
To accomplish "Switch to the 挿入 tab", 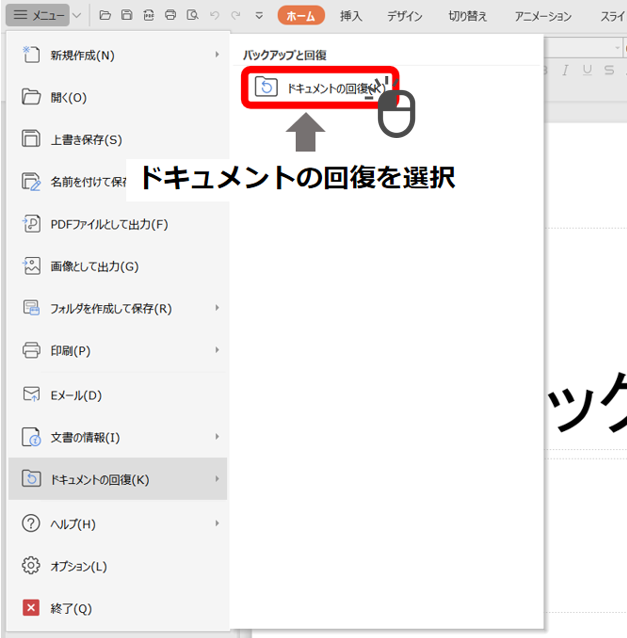I will point(351,16).
